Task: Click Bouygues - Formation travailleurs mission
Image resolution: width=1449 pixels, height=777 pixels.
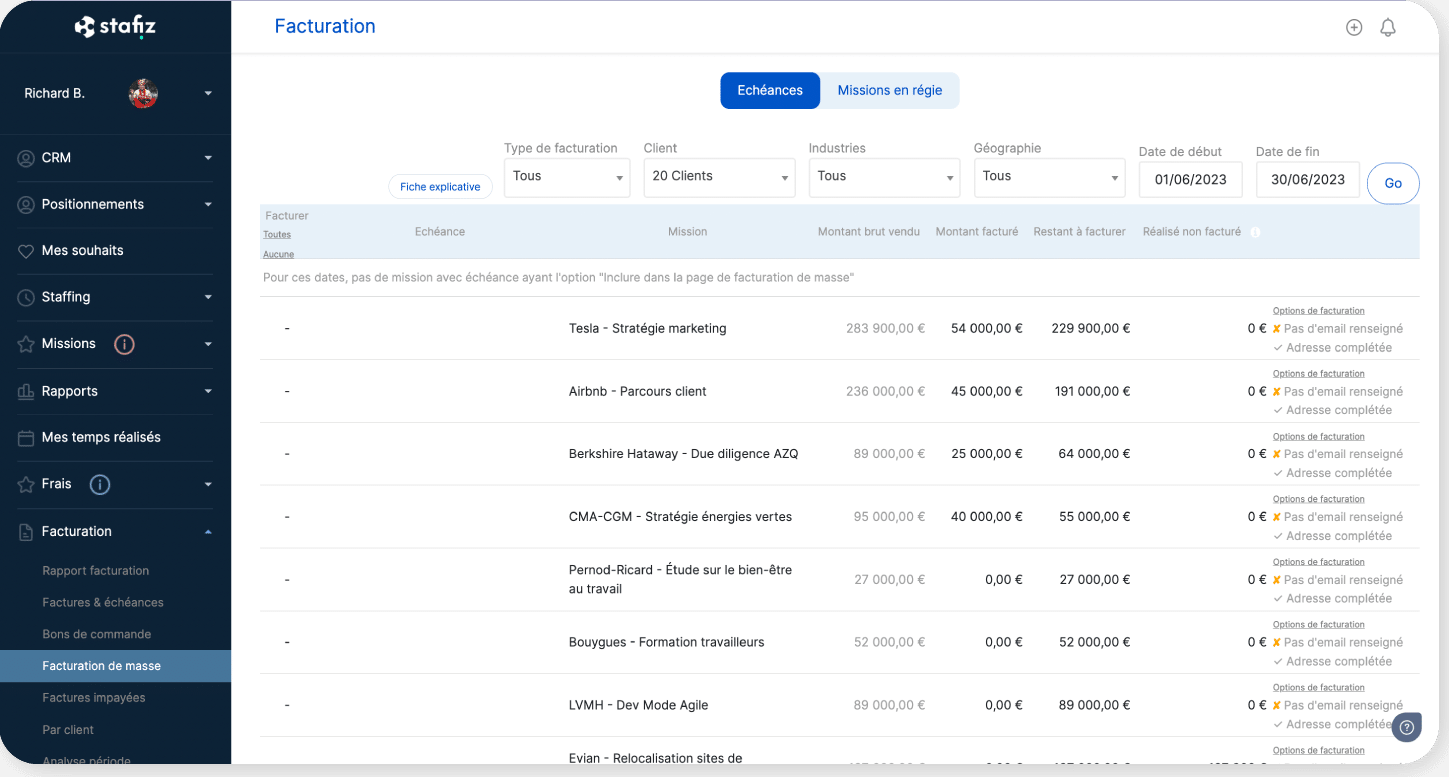Action: point(667,643)
